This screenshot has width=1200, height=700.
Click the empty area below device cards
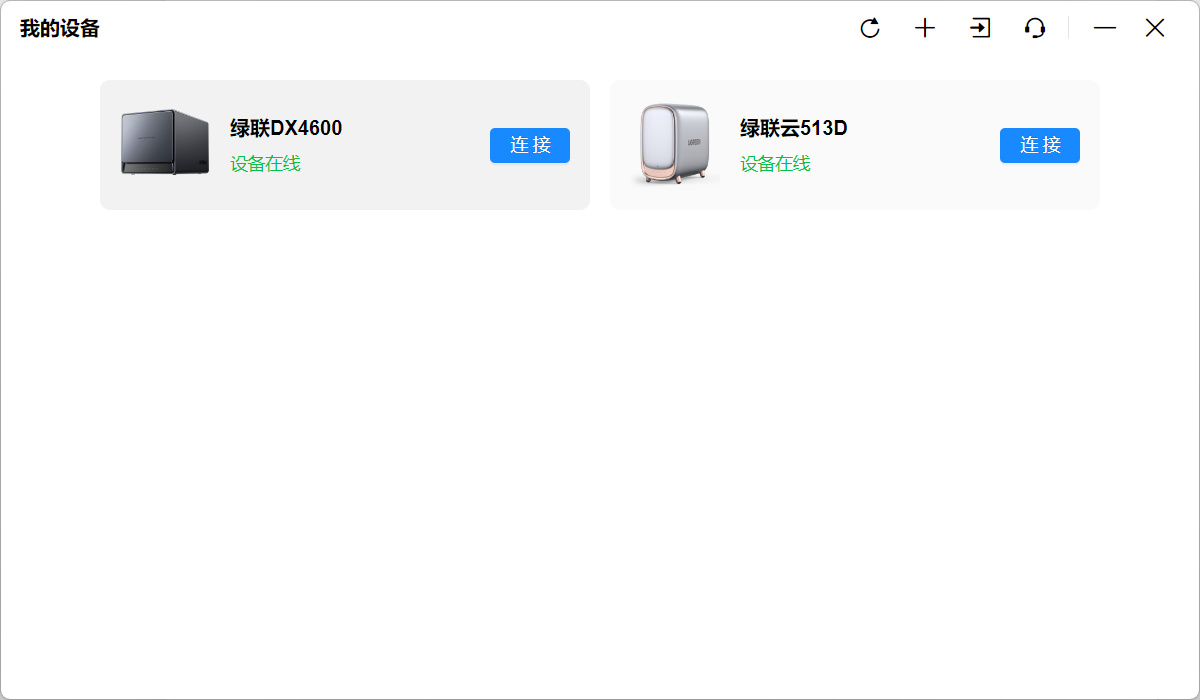pos(600,450)
